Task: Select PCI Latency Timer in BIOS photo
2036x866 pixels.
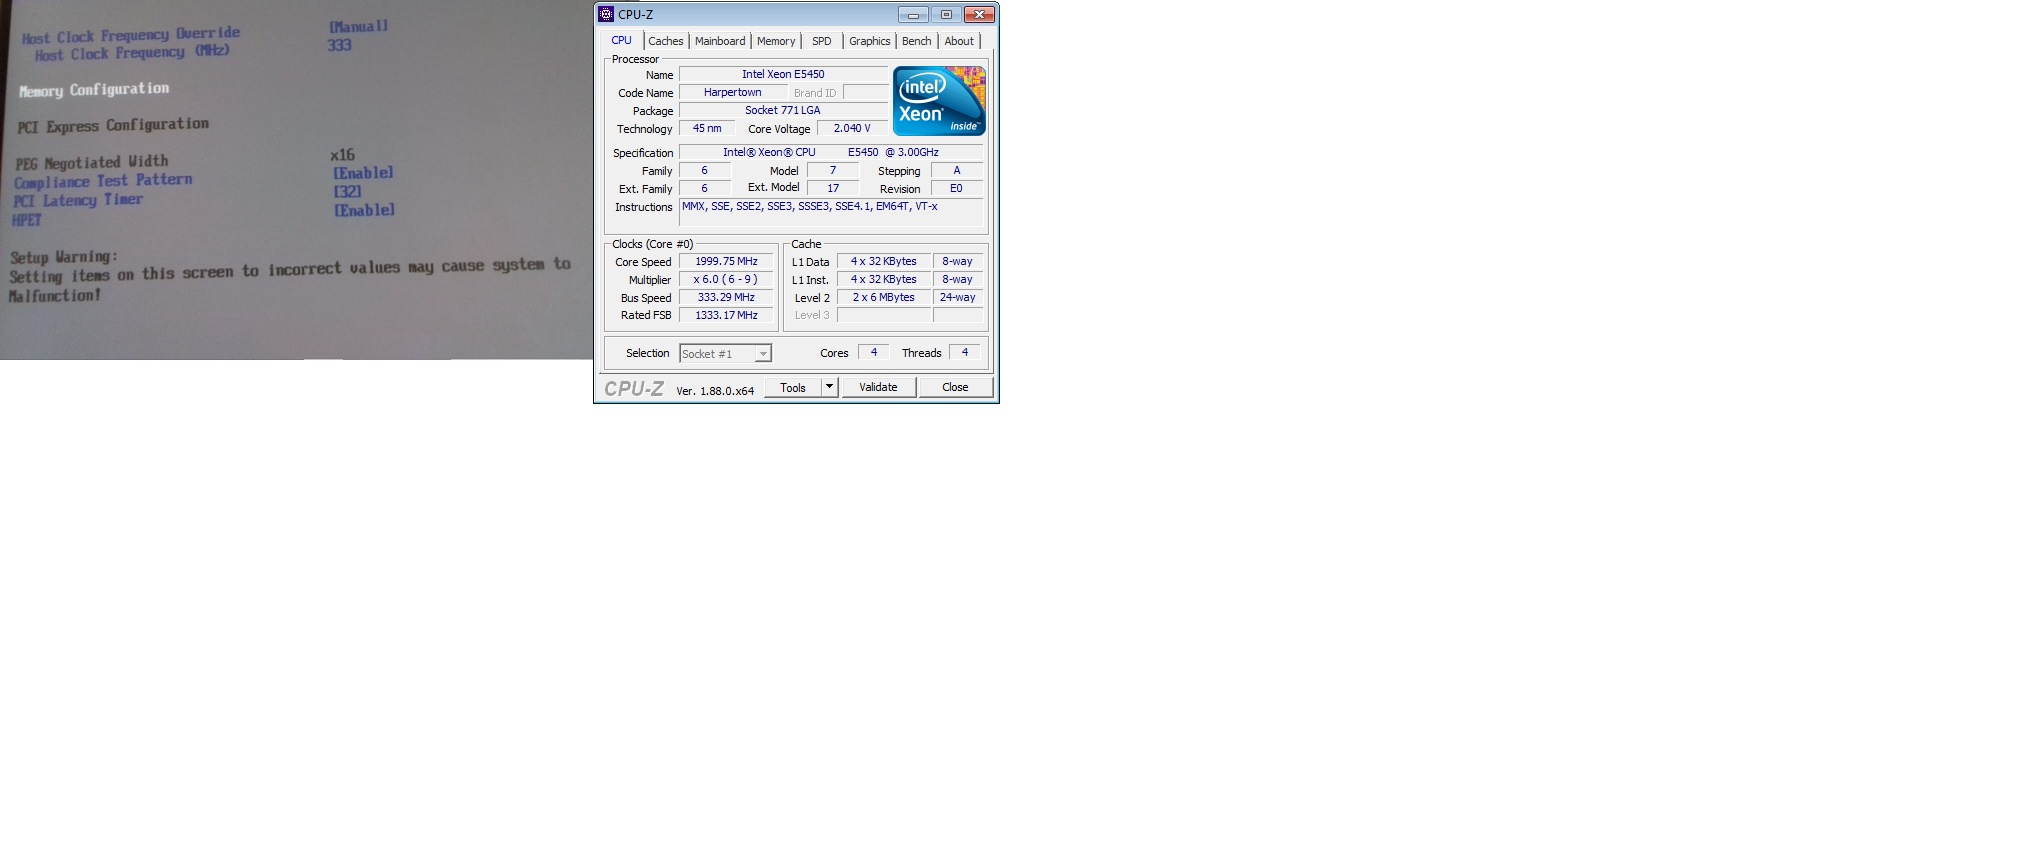Action: [x=78, y=200]
